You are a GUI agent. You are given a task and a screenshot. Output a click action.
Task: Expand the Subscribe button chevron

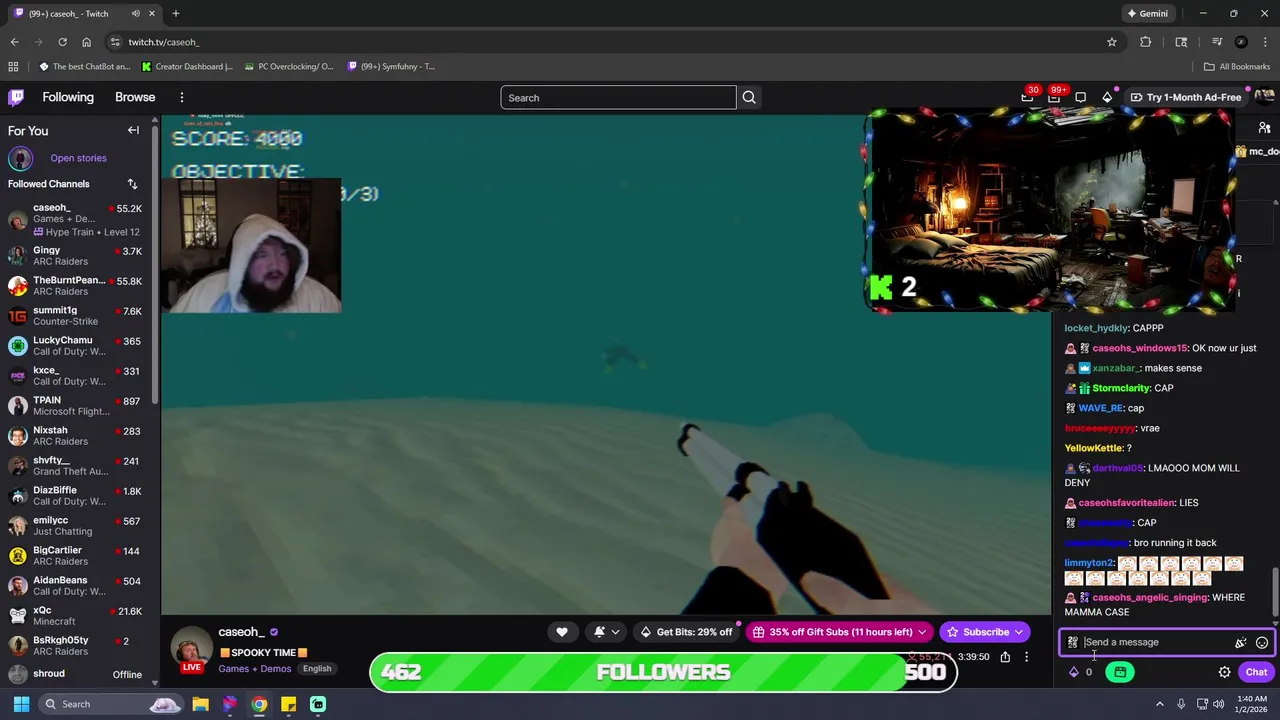tap(1019, 632)
